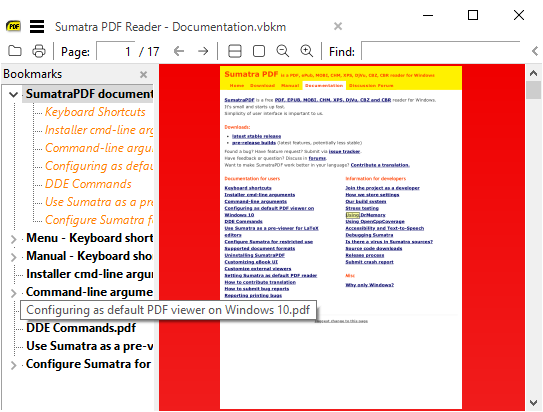
Task: Go to the next page arrow
Action: click(203, 51)
